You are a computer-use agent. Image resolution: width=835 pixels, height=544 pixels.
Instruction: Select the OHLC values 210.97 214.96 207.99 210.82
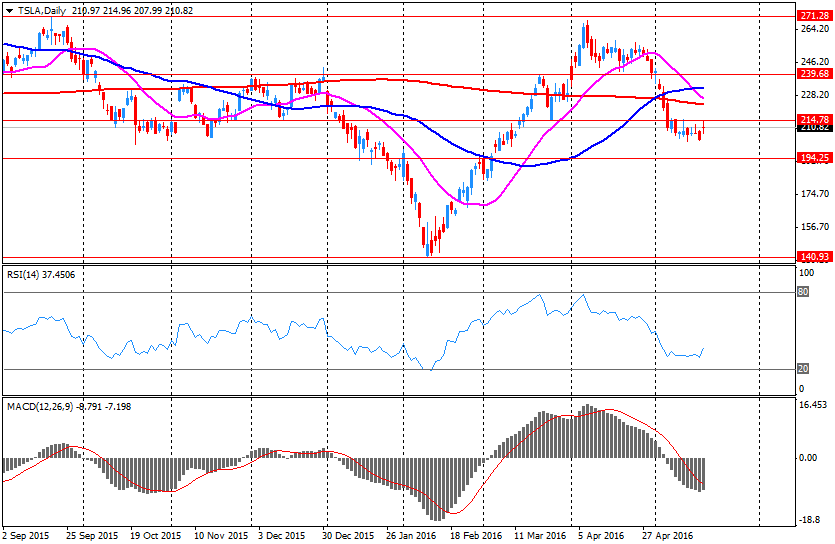[131, 11]
